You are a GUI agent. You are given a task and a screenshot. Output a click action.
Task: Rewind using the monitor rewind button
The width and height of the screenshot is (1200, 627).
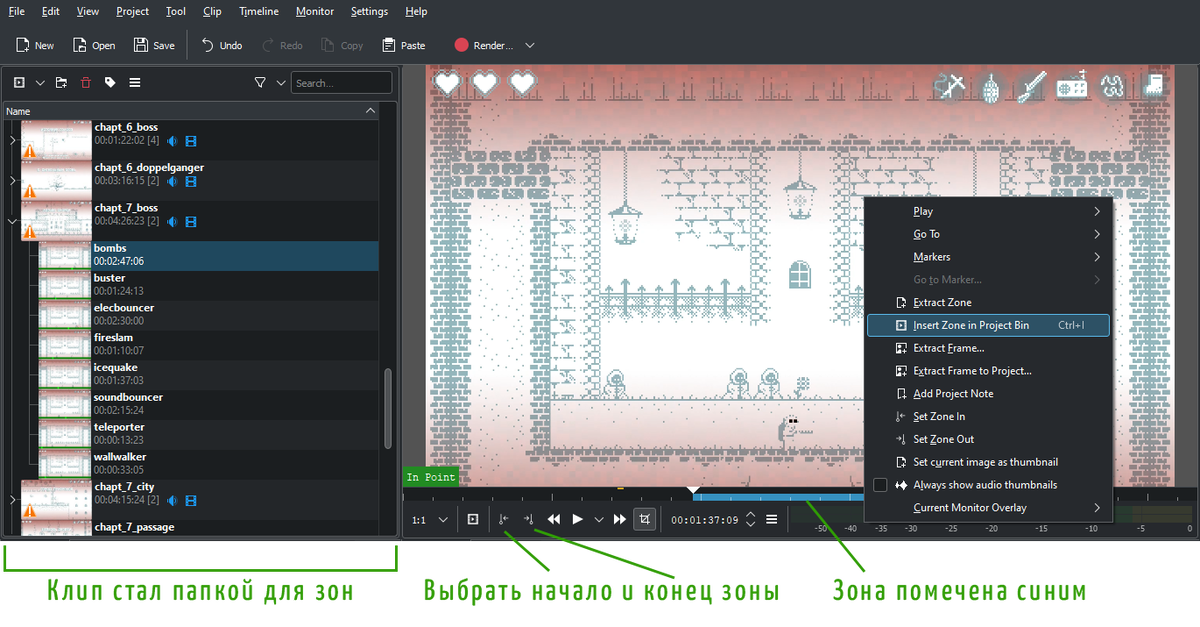click(x=553, y=520)
